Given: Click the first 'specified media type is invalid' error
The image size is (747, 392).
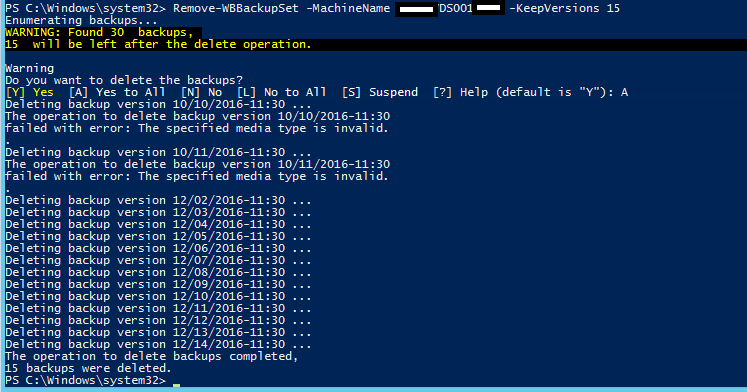Looking at the screenshot, I should coord(263,128).
